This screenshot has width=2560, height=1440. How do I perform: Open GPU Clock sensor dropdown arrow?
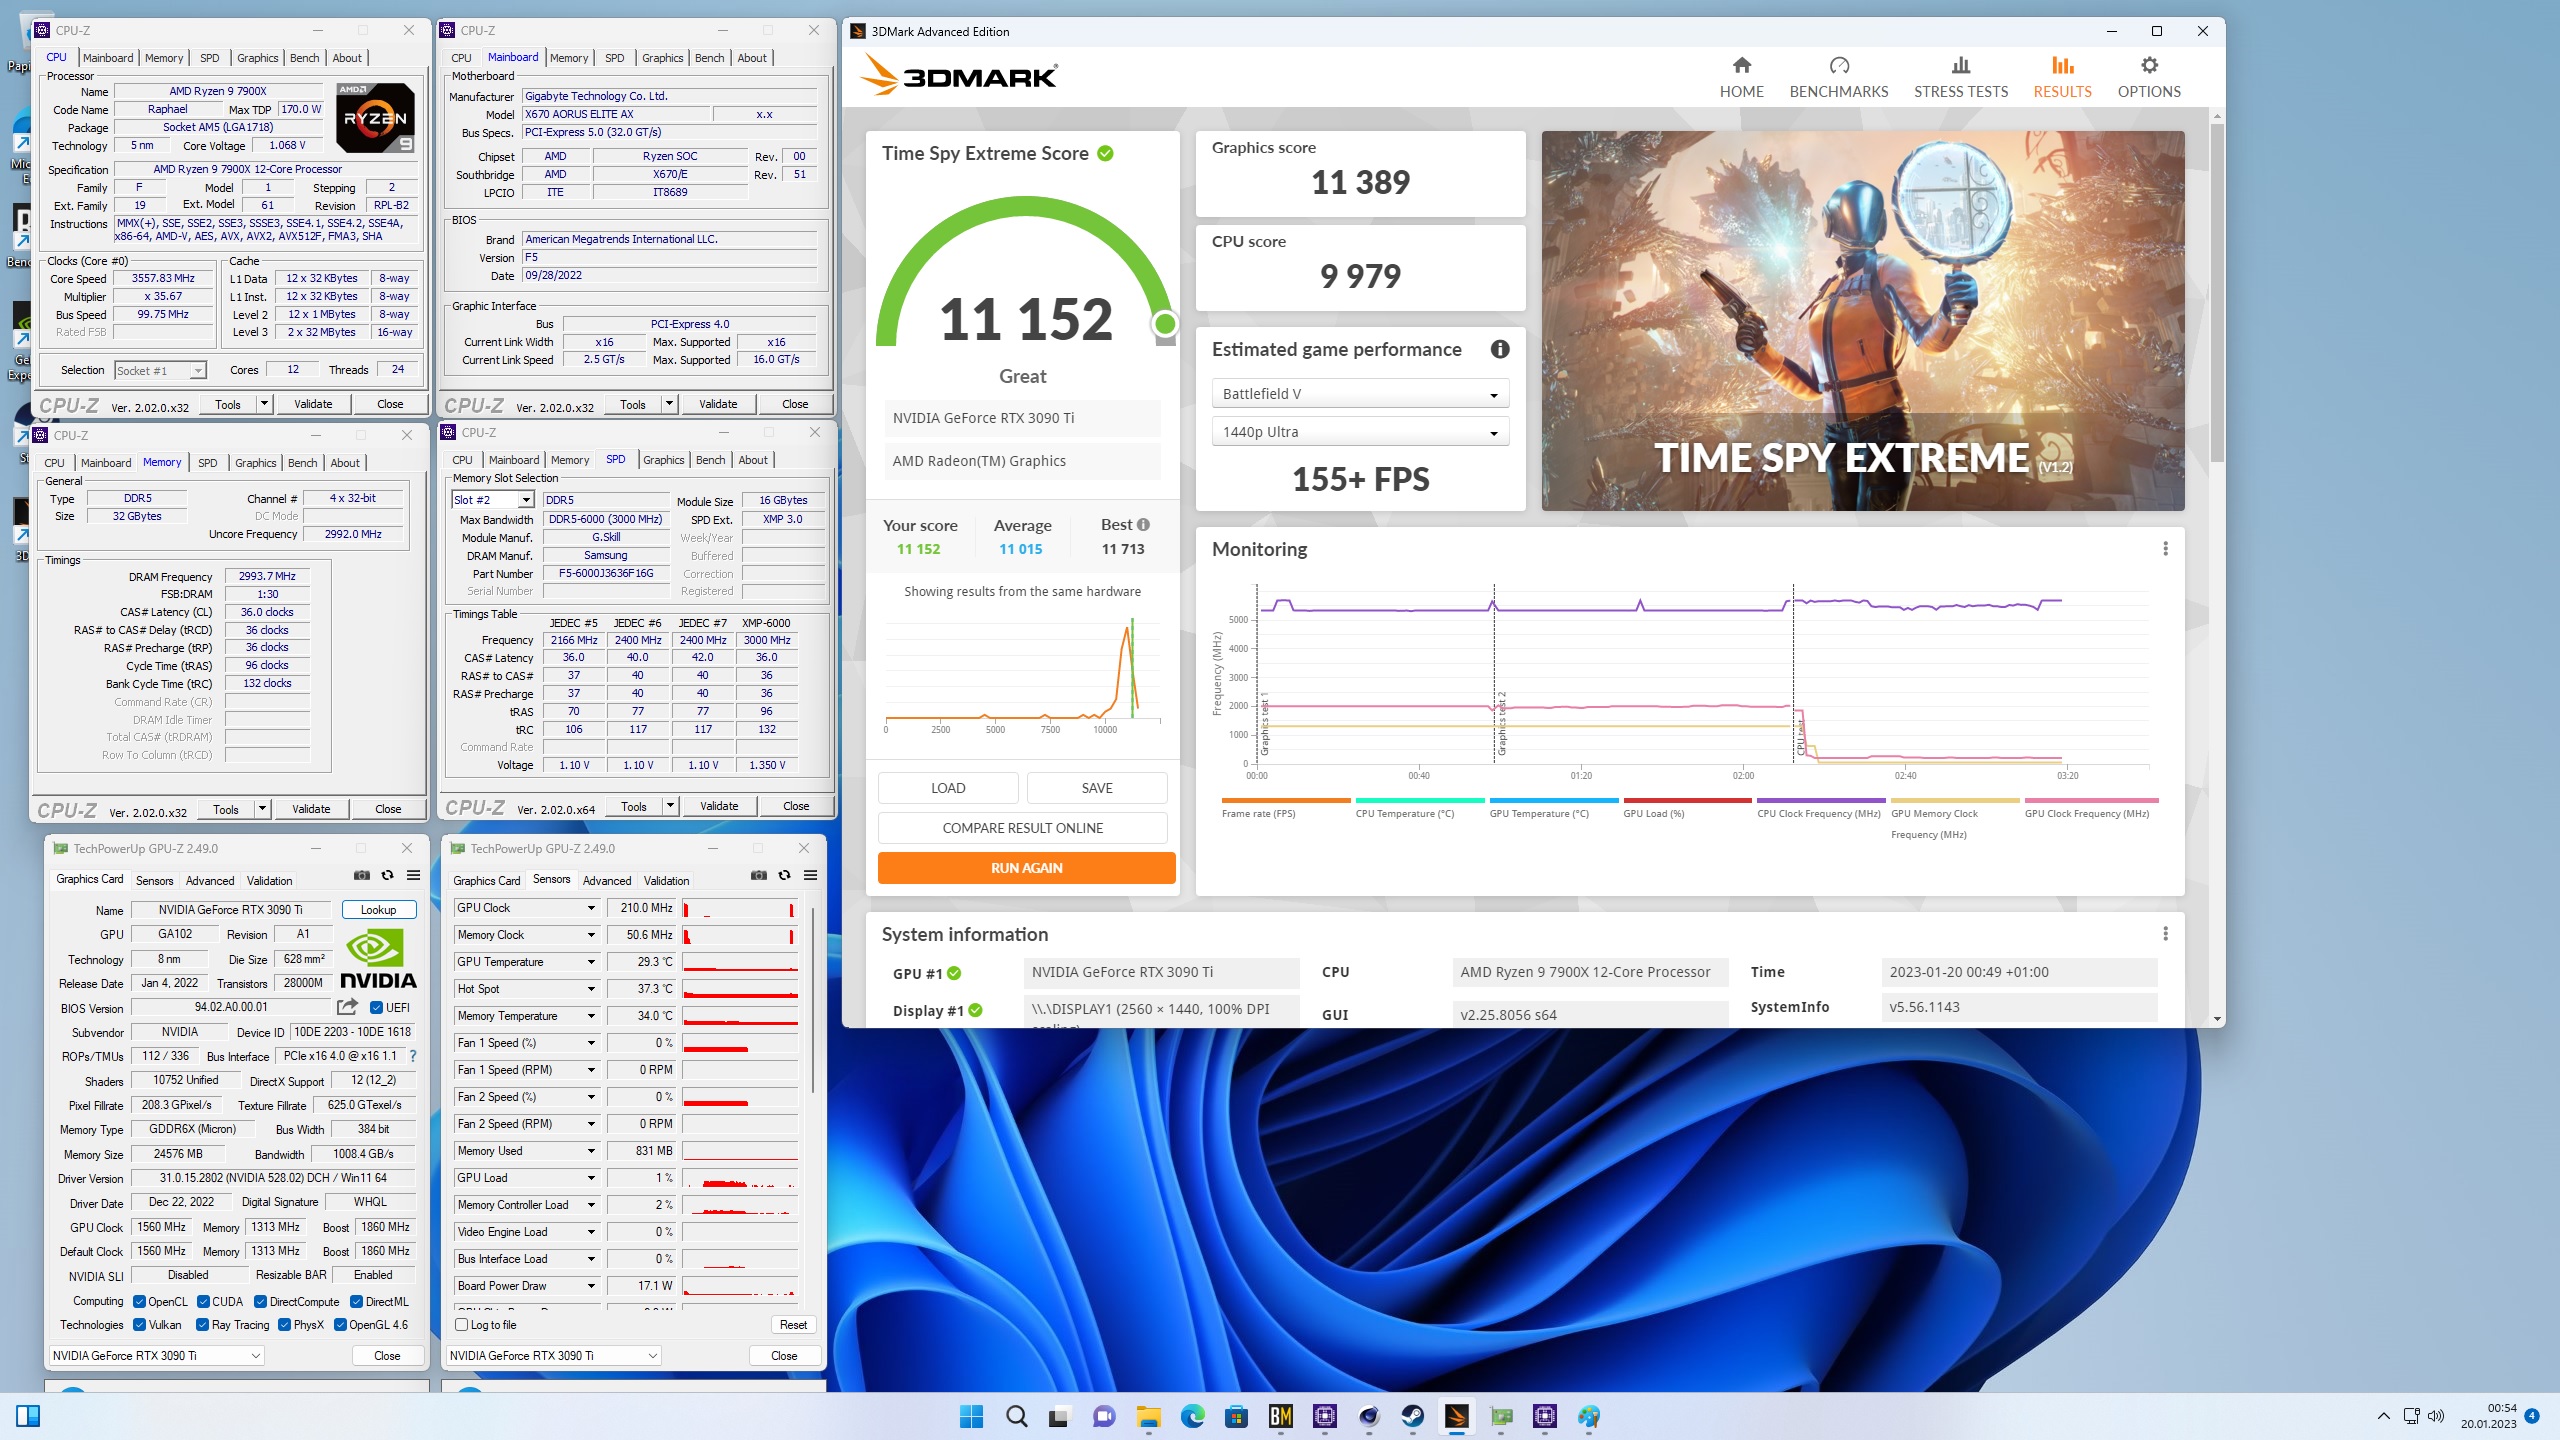coord(591,908)
